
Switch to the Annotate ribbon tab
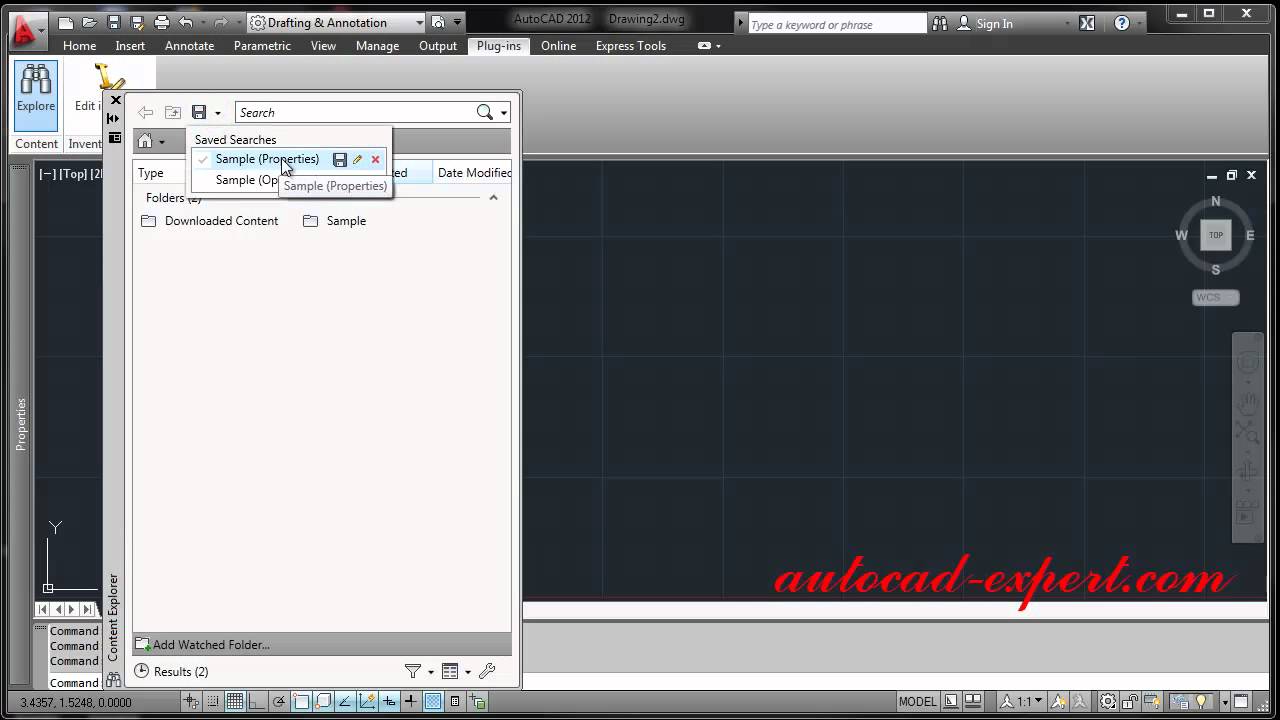(x=189, y=46)
